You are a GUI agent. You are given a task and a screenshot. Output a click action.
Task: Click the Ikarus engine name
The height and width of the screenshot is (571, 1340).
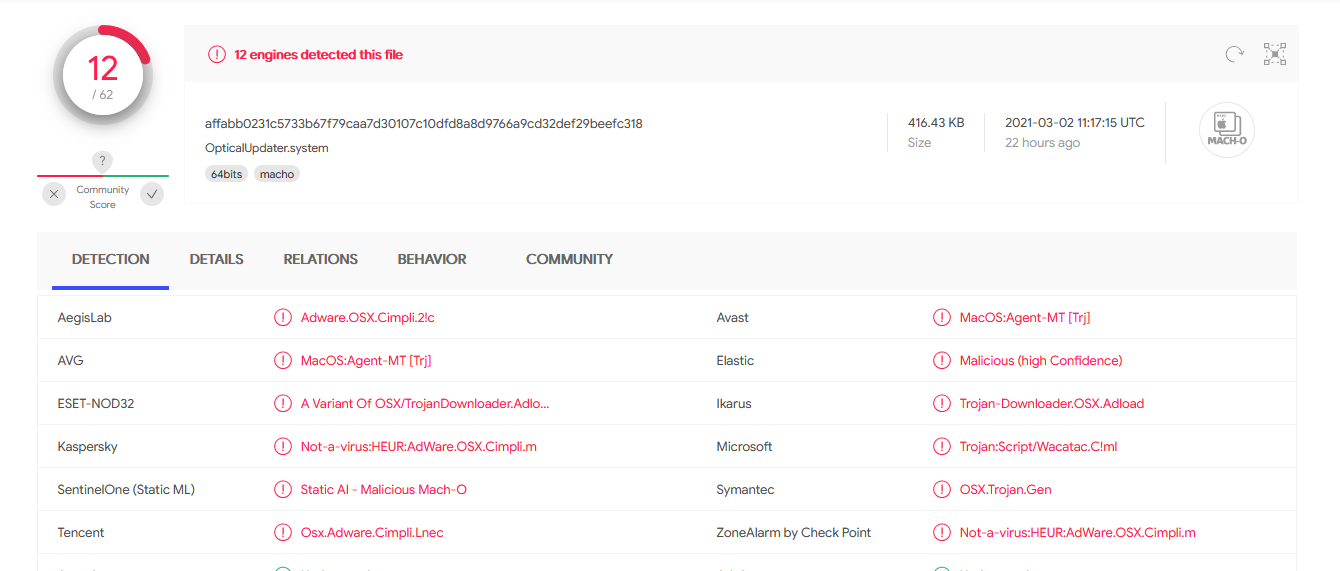coord(734,404)
